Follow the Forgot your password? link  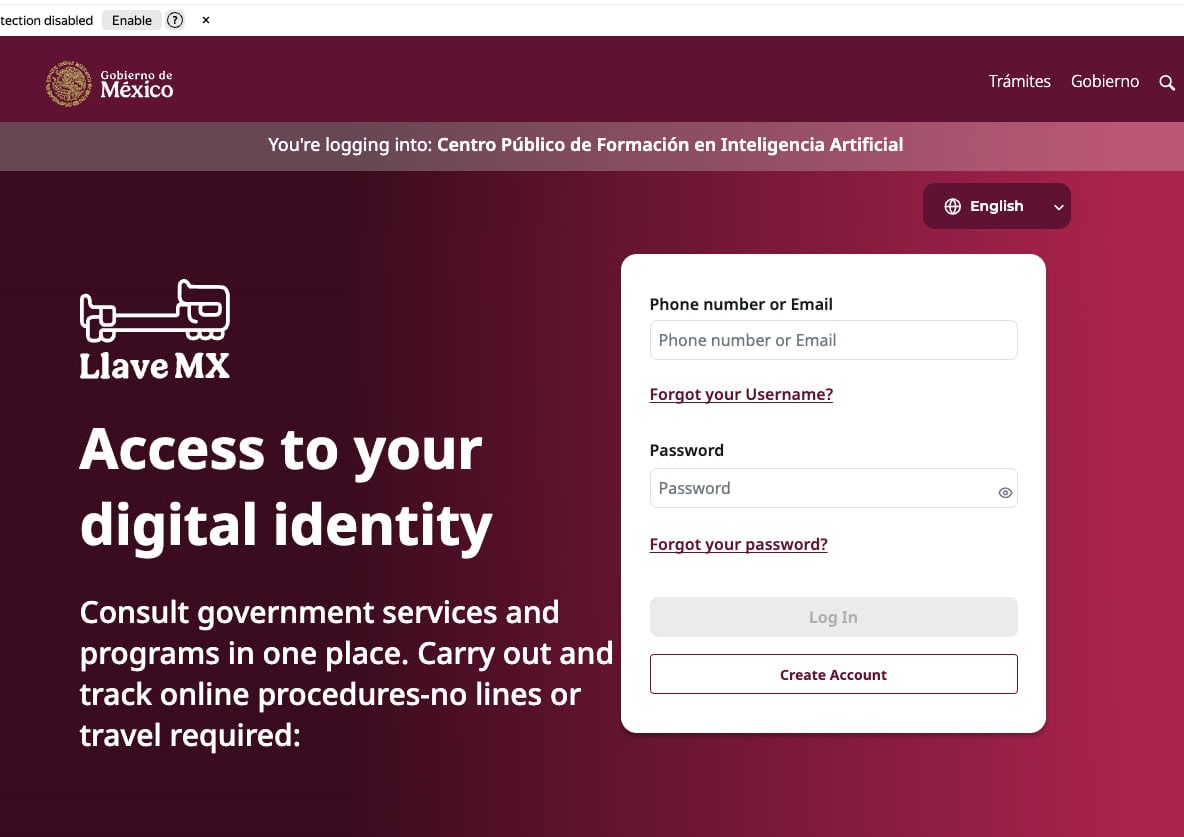coord(738,544)
